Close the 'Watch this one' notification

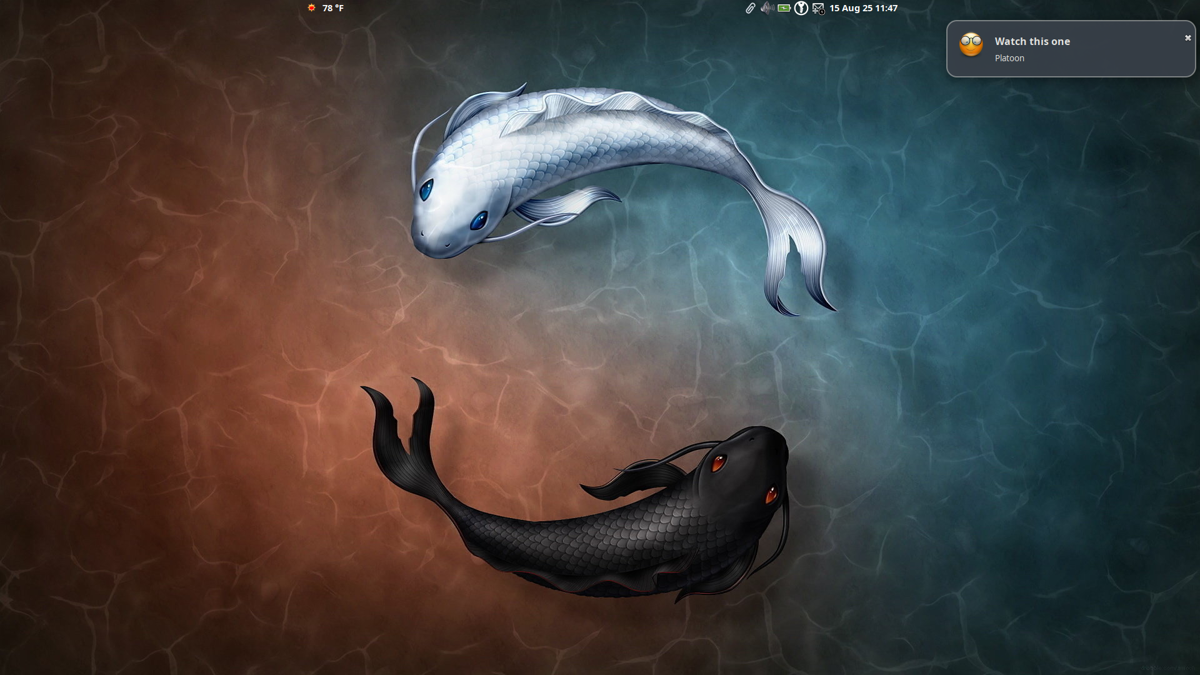click(1188, 37)
